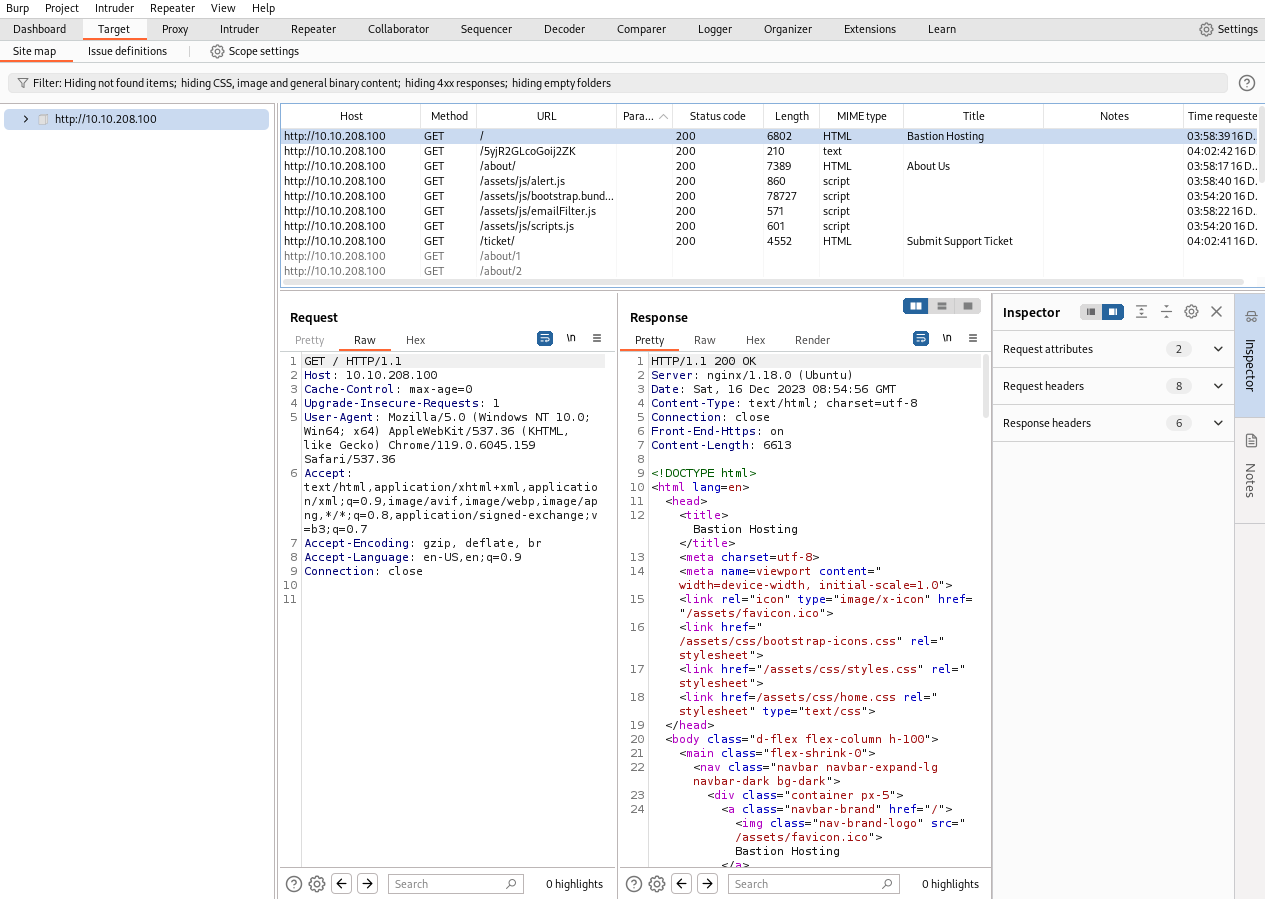Sort by Length column header
This screenshot has width=1265, height=899.
coord(792,116)
